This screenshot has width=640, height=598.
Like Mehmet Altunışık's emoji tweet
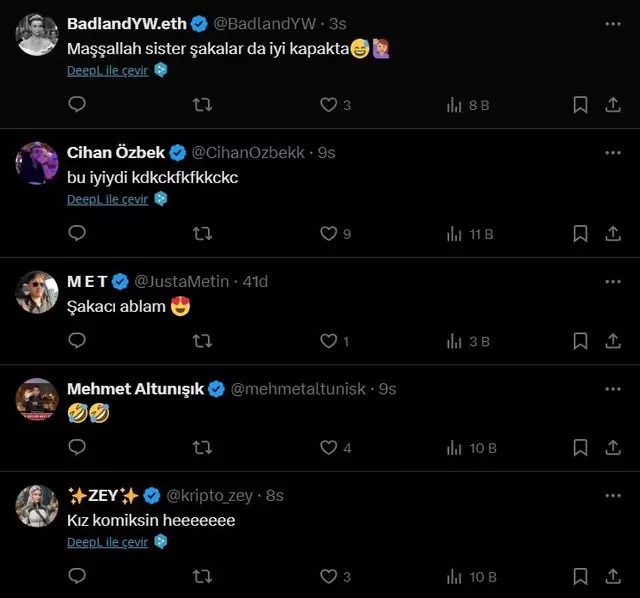329,447
